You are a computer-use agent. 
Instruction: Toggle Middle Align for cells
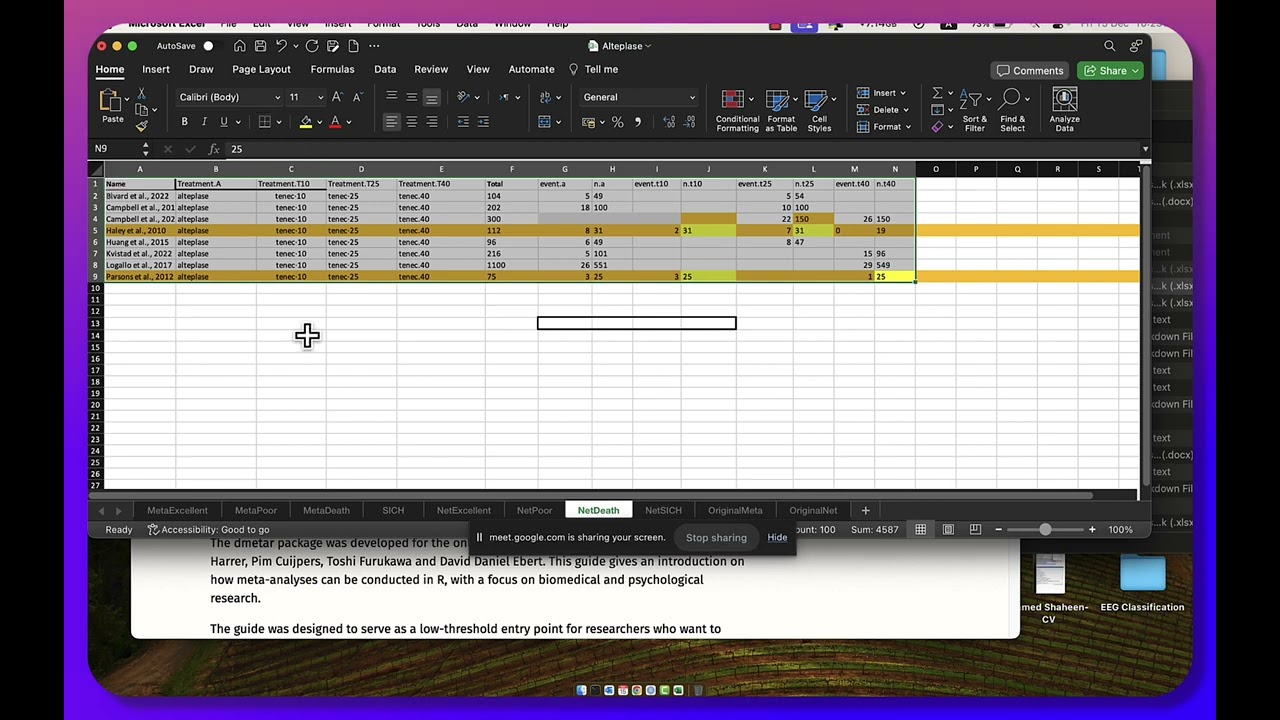411,97
